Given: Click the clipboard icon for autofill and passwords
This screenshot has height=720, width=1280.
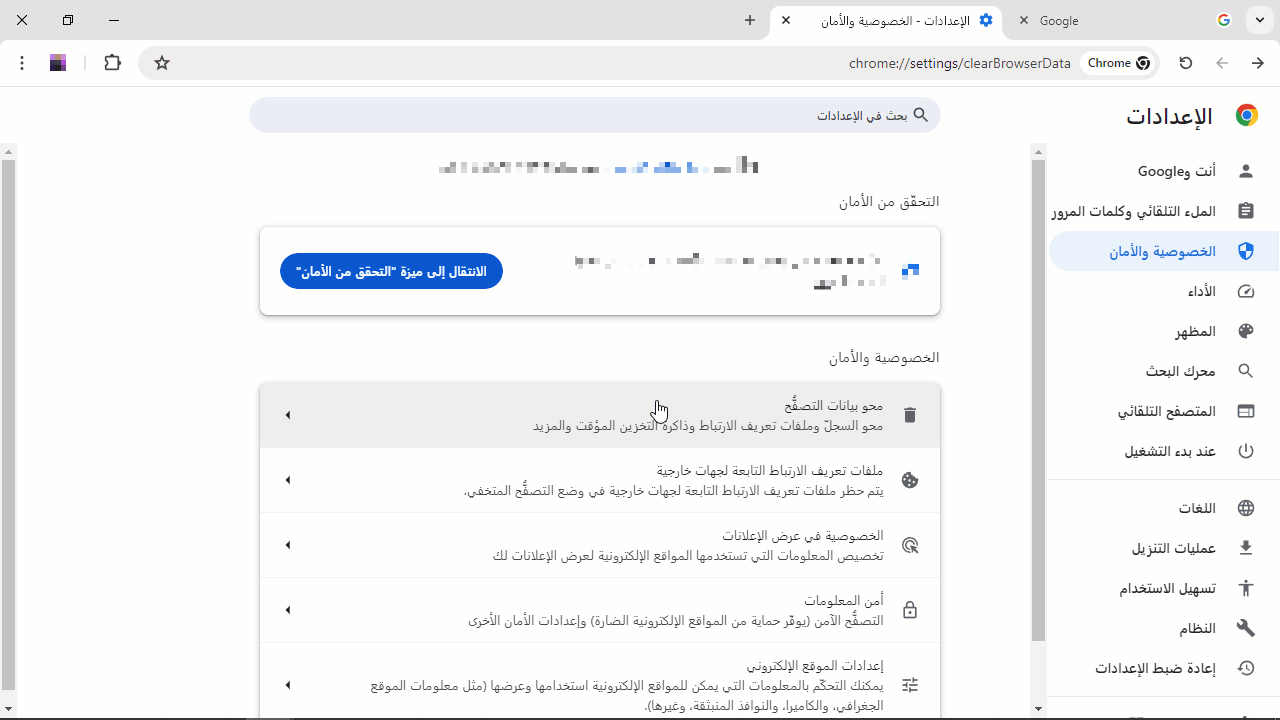Looking at the screenshot, I should click(x=1246, y=211).
